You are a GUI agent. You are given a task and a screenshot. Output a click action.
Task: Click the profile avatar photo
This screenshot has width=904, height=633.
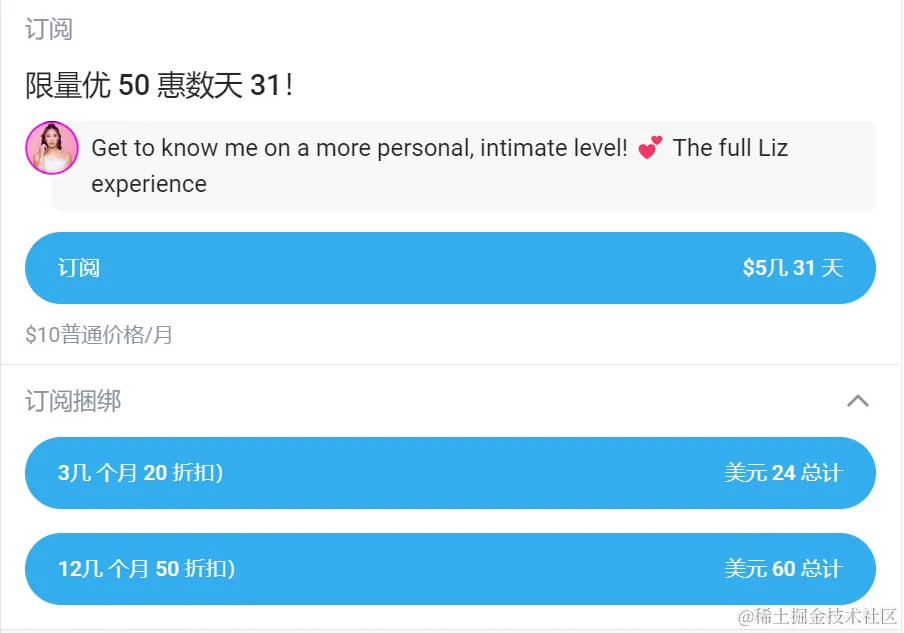click(x=51, y=148)
